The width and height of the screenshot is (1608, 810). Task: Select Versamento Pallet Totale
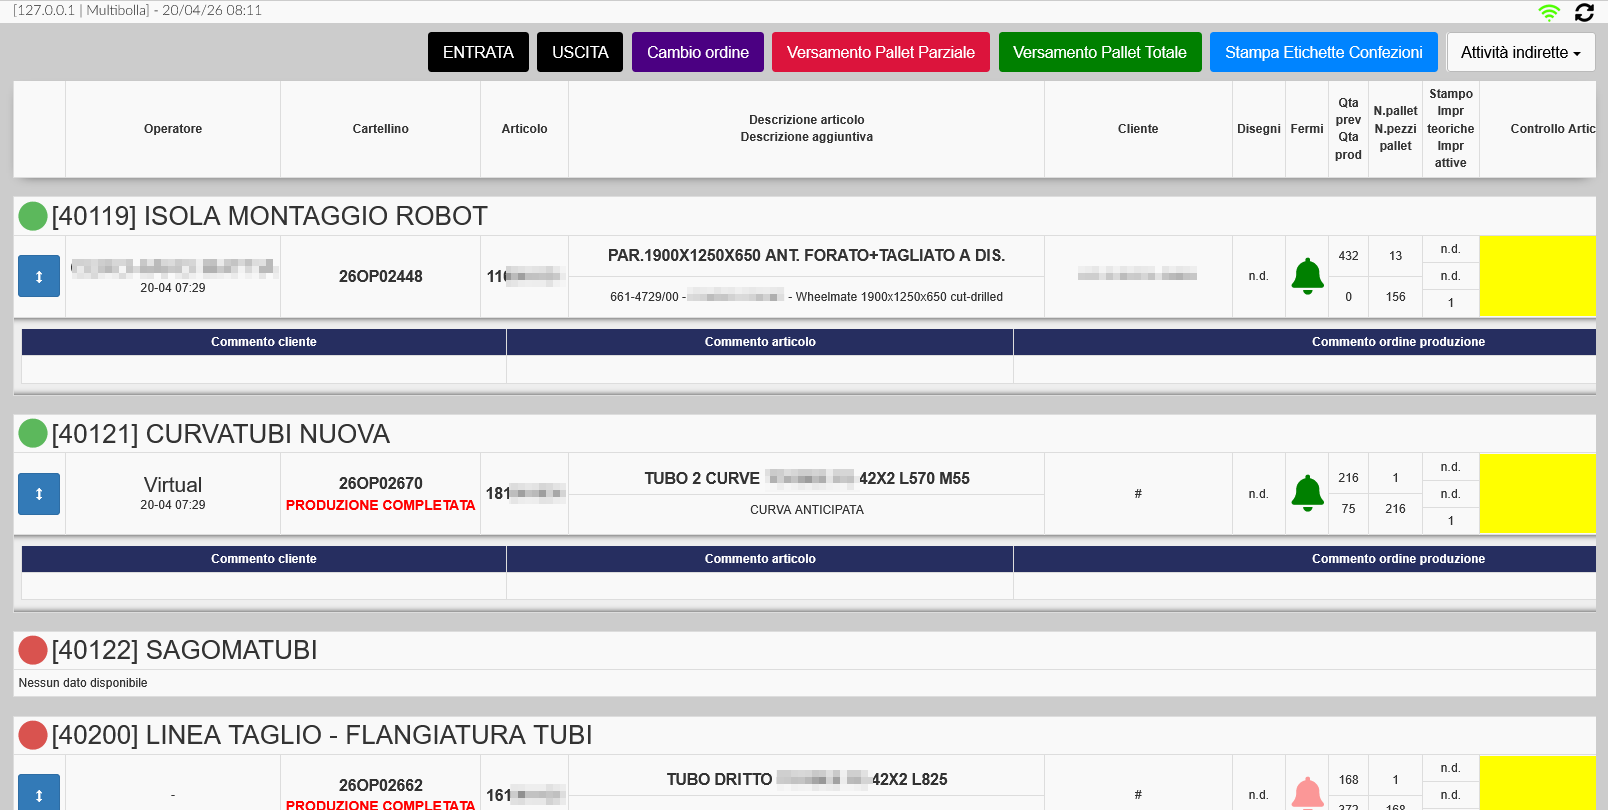(x=1100, y=52)
